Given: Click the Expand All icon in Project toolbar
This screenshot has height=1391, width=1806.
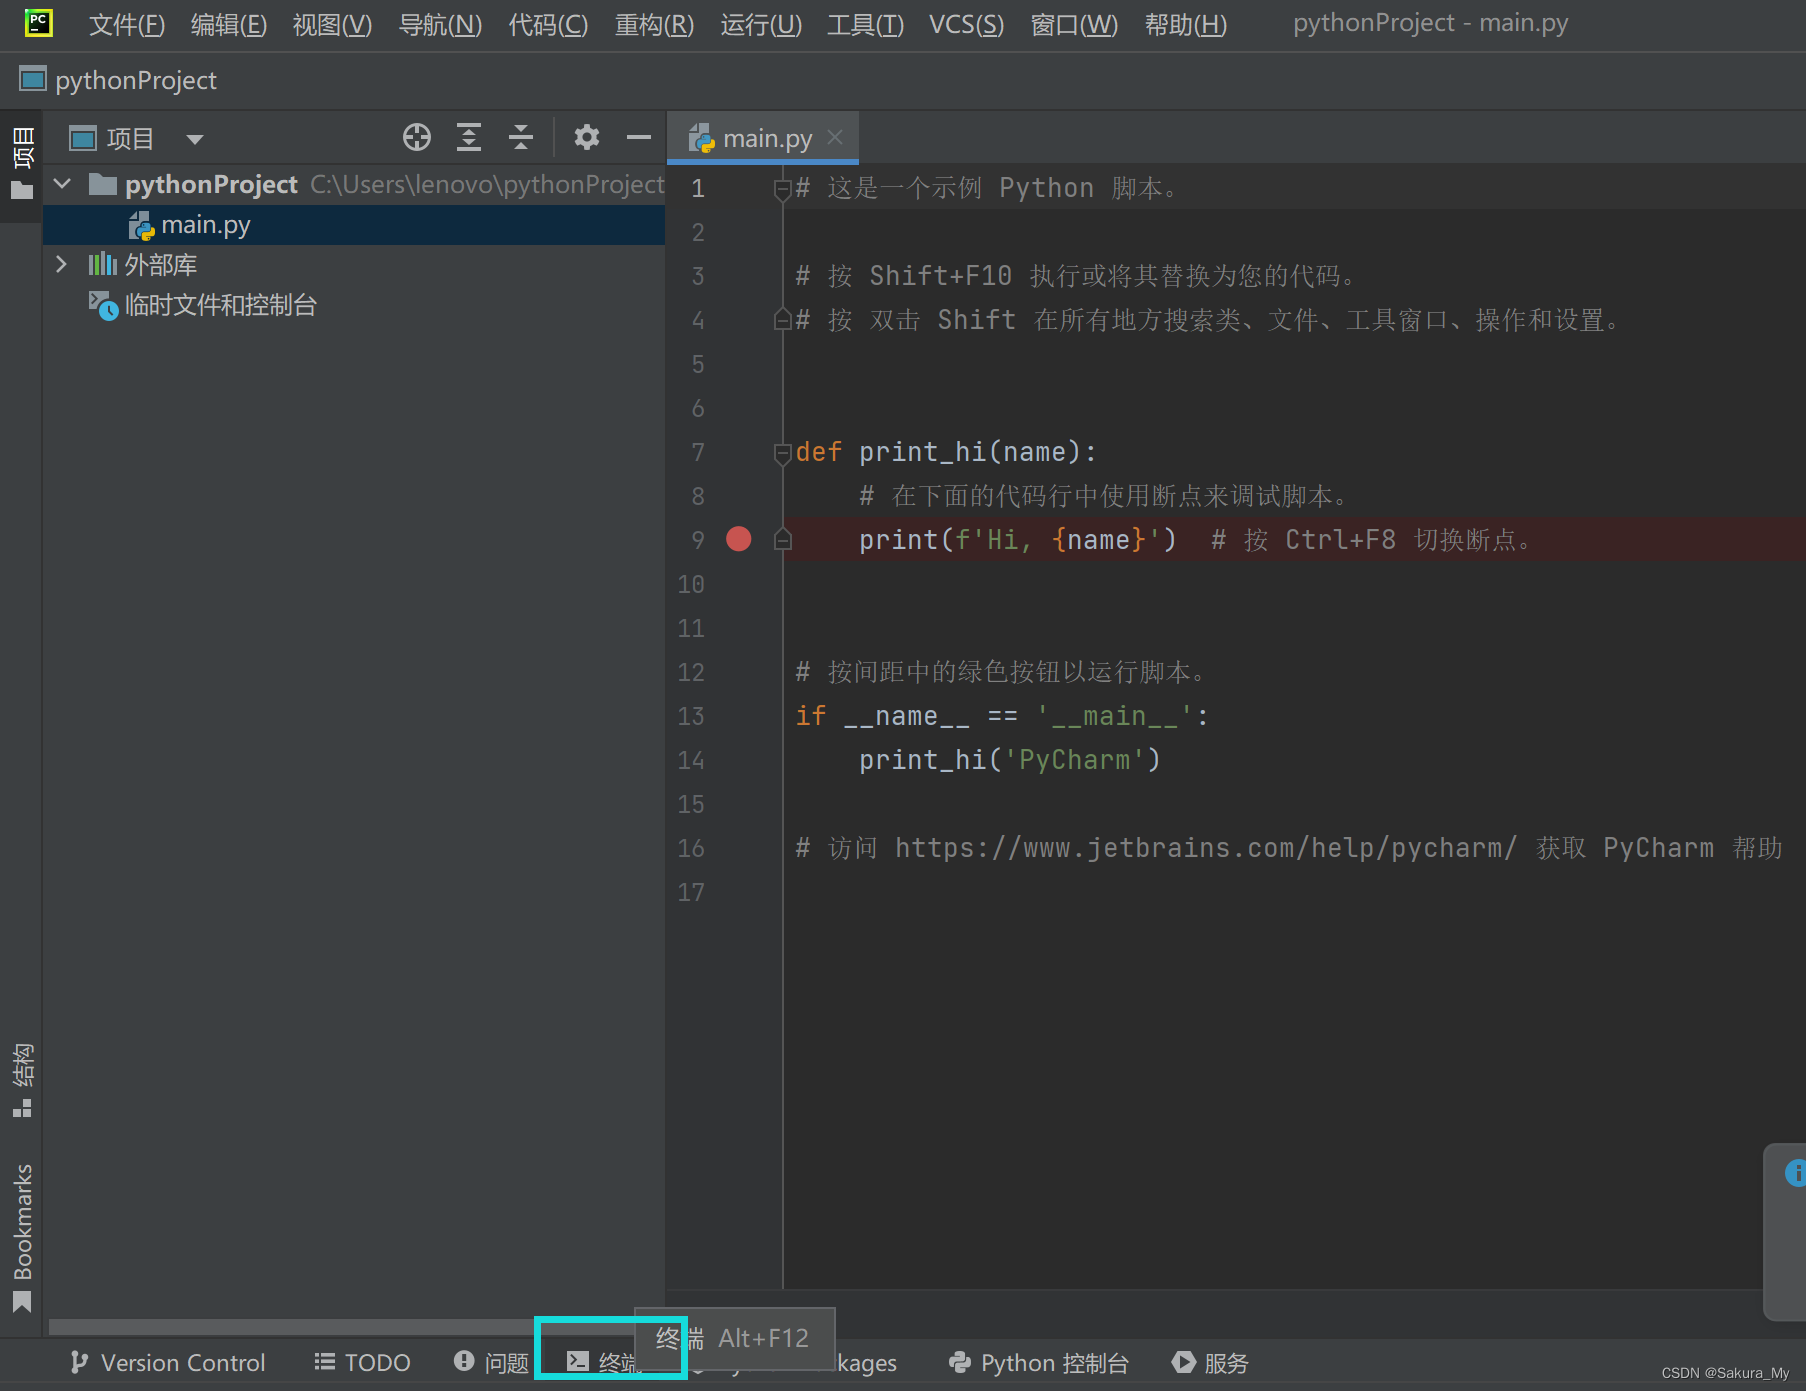Looking at the screenshot, I should pos(469,137).
